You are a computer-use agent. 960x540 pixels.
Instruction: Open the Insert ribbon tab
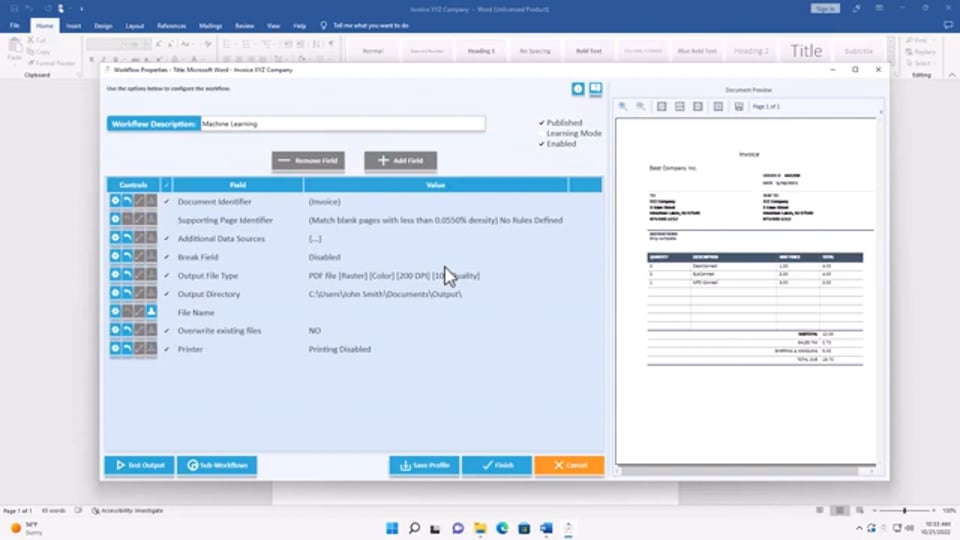73,25
